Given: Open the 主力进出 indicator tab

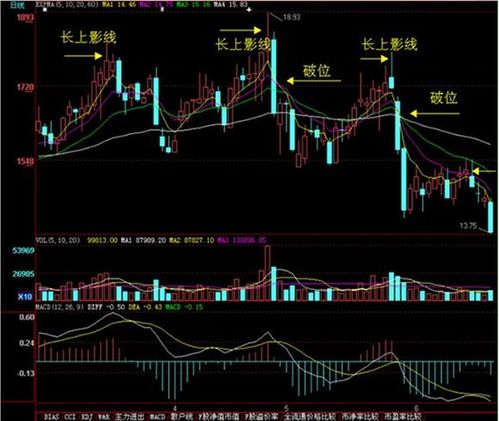Looking at the screenshot, I should click(130, 417).
